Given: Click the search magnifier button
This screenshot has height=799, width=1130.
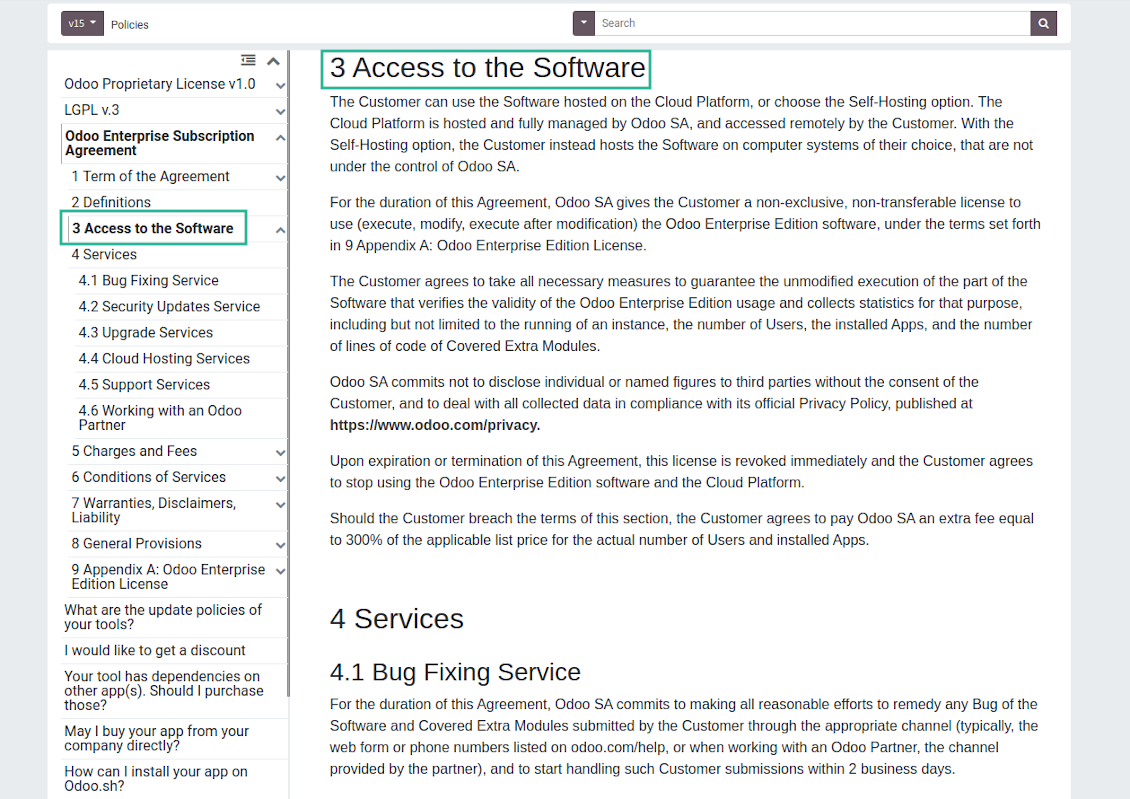Looking at the screenshot, I should pyautogui.click(x=1044, y=23).
